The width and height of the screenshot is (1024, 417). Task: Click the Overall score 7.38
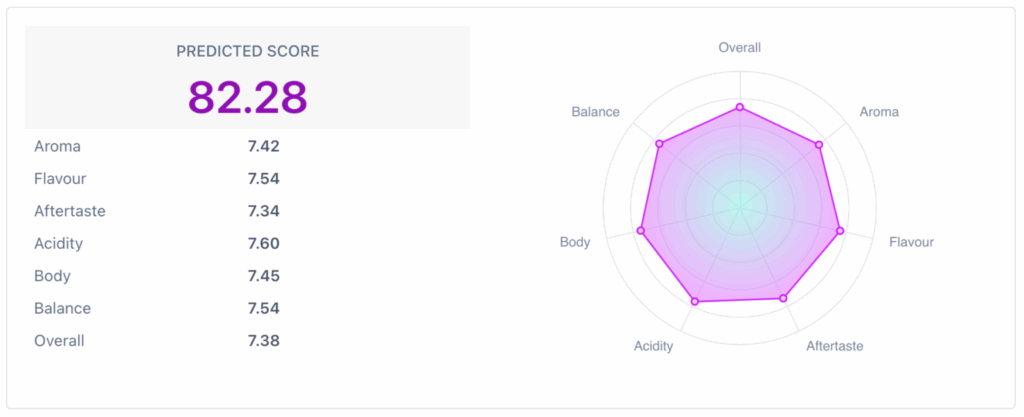point(263,341)
